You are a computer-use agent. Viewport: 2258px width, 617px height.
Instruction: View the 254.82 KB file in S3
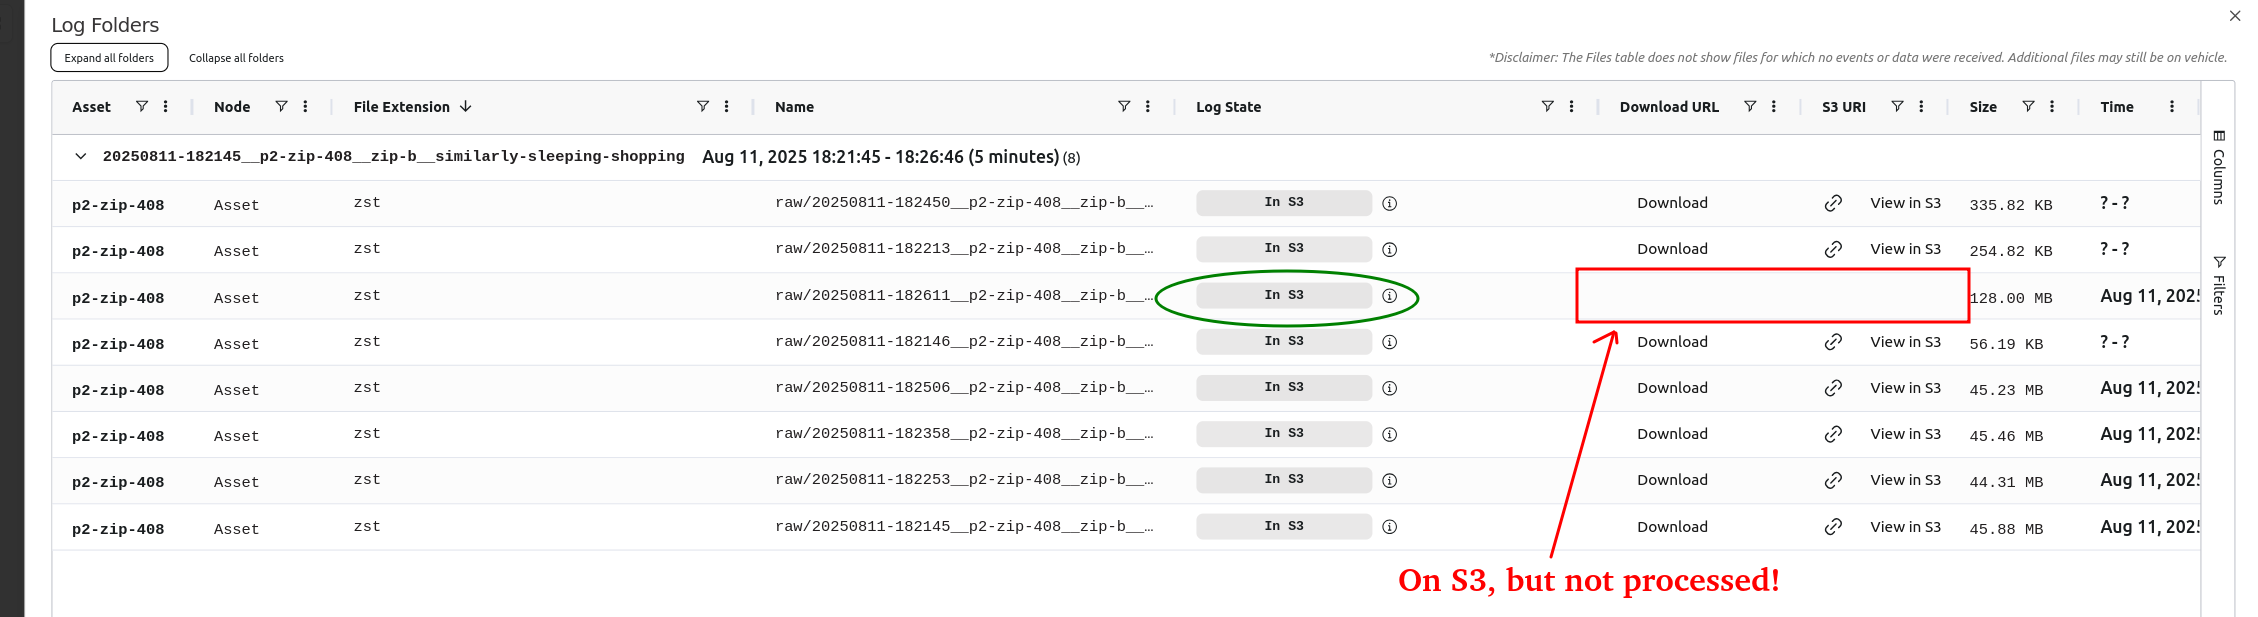(x=1905, y=249)
